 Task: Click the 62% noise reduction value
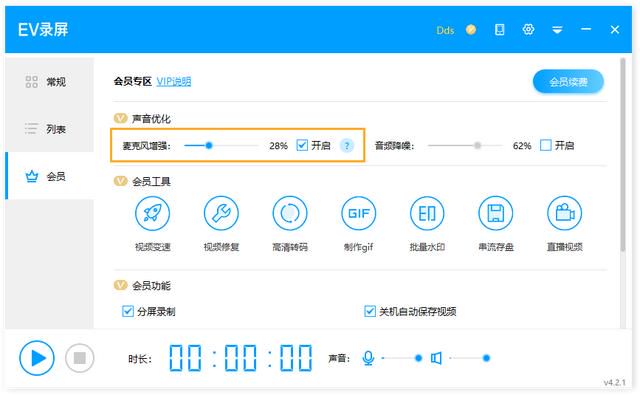tap(522, 146)
